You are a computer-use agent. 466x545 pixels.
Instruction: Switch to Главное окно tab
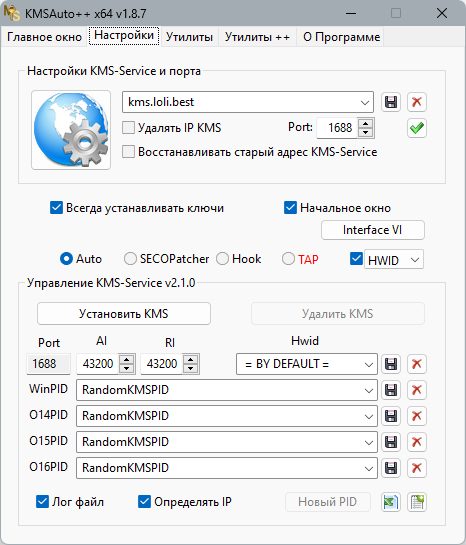tap(44, 37)
